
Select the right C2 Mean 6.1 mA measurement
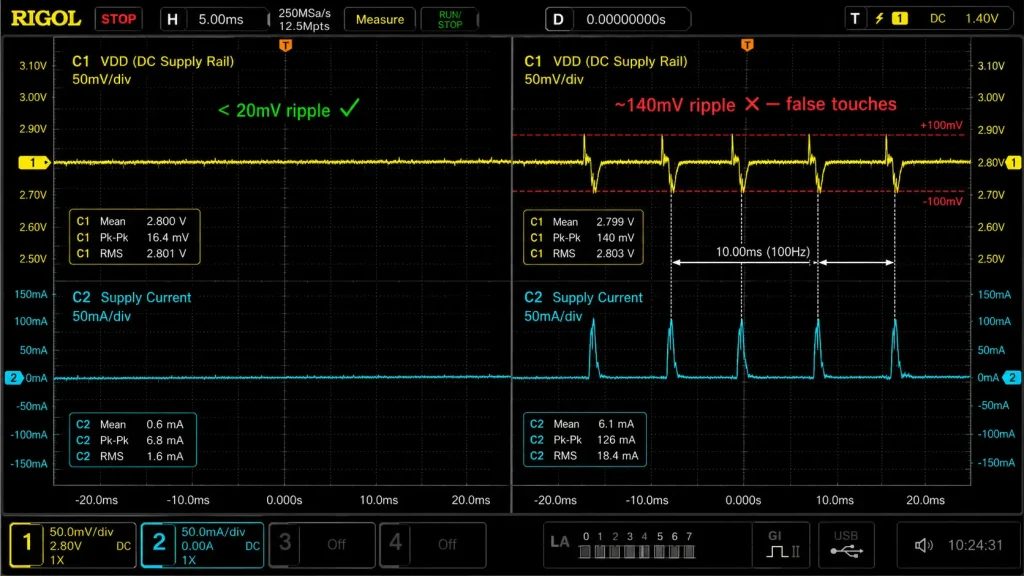point(583,424)
